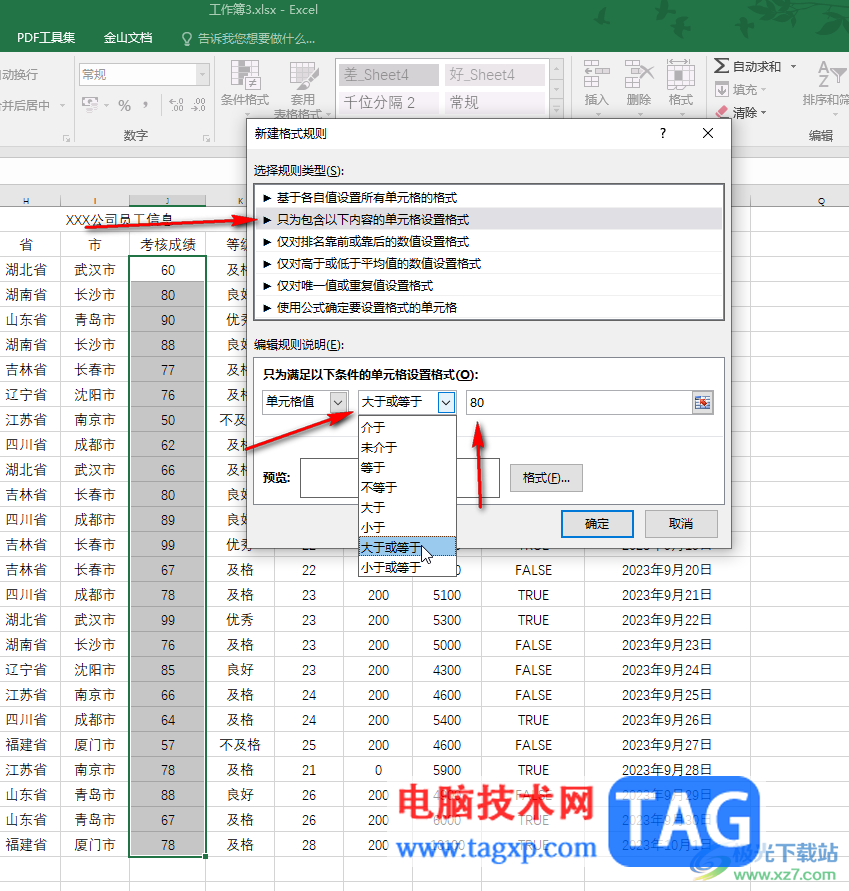Viewport: 849px width, 891px height.
Task: Expand the cell styles gallery more arrow
Action: click(x=557, y=107)
